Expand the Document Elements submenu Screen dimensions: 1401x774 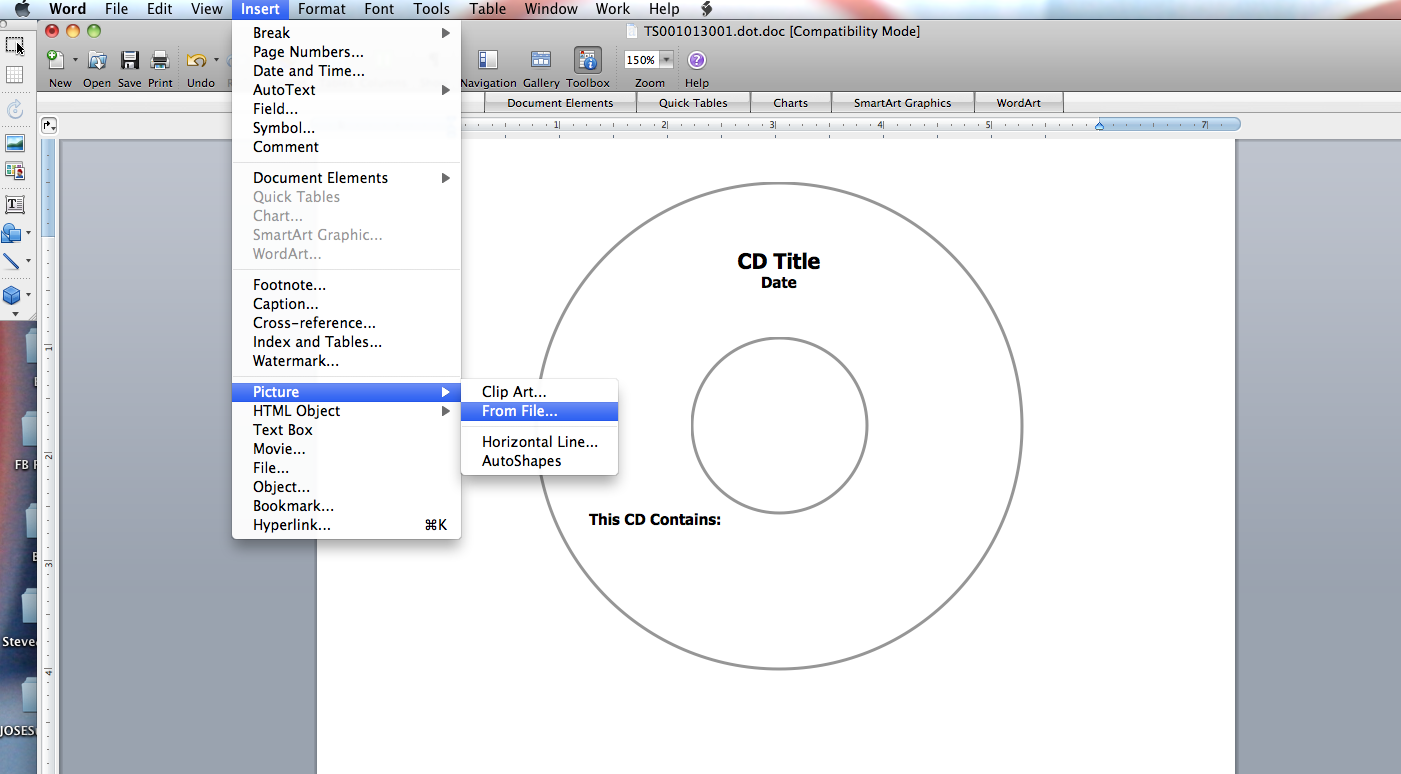coord(346,178)
